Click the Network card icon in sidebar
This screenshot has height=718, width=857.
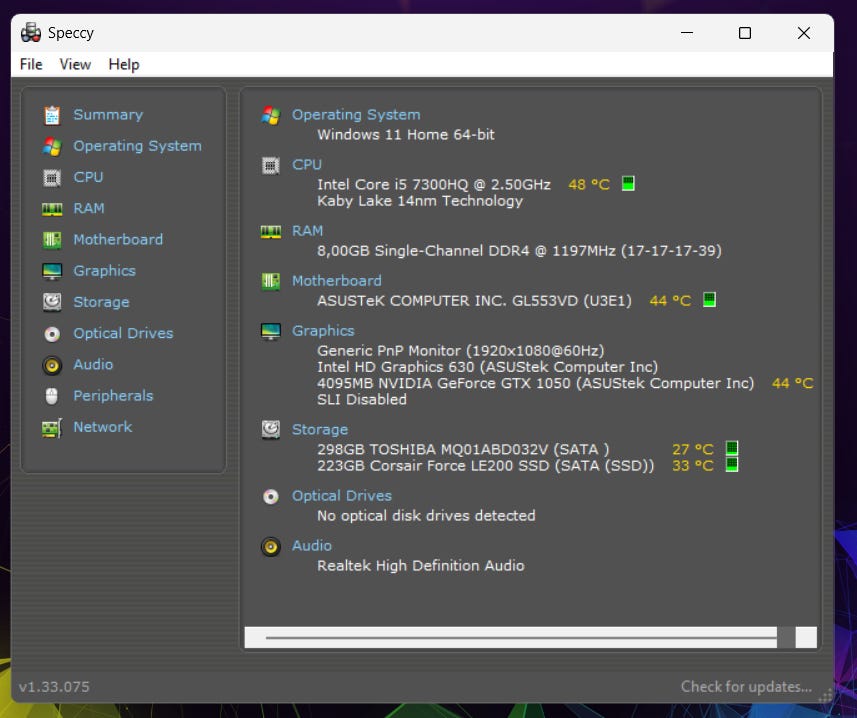click(x=52, y=428)
